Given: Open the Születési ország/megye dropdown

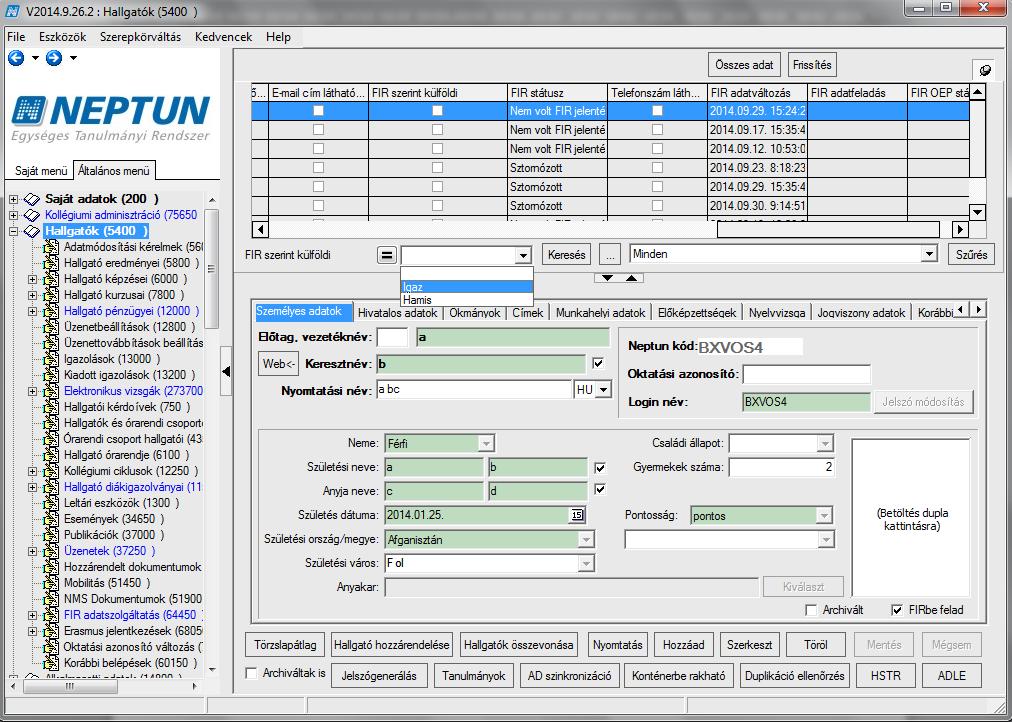Looking at the screenshot, I should [586, 539].
